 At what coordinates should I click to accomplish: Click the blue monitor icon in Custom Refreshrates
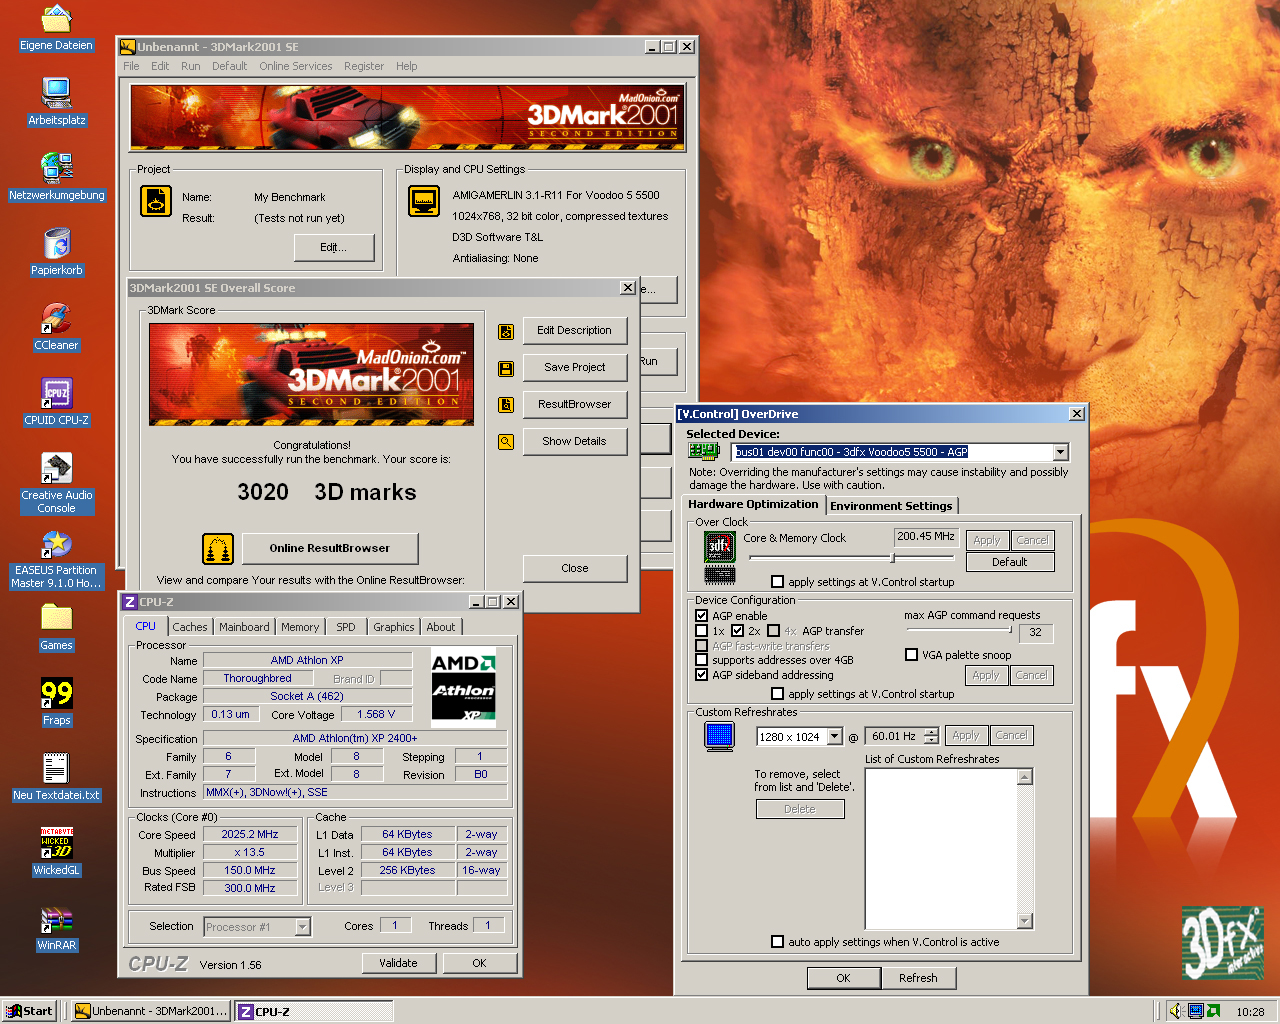click(720, 736)
